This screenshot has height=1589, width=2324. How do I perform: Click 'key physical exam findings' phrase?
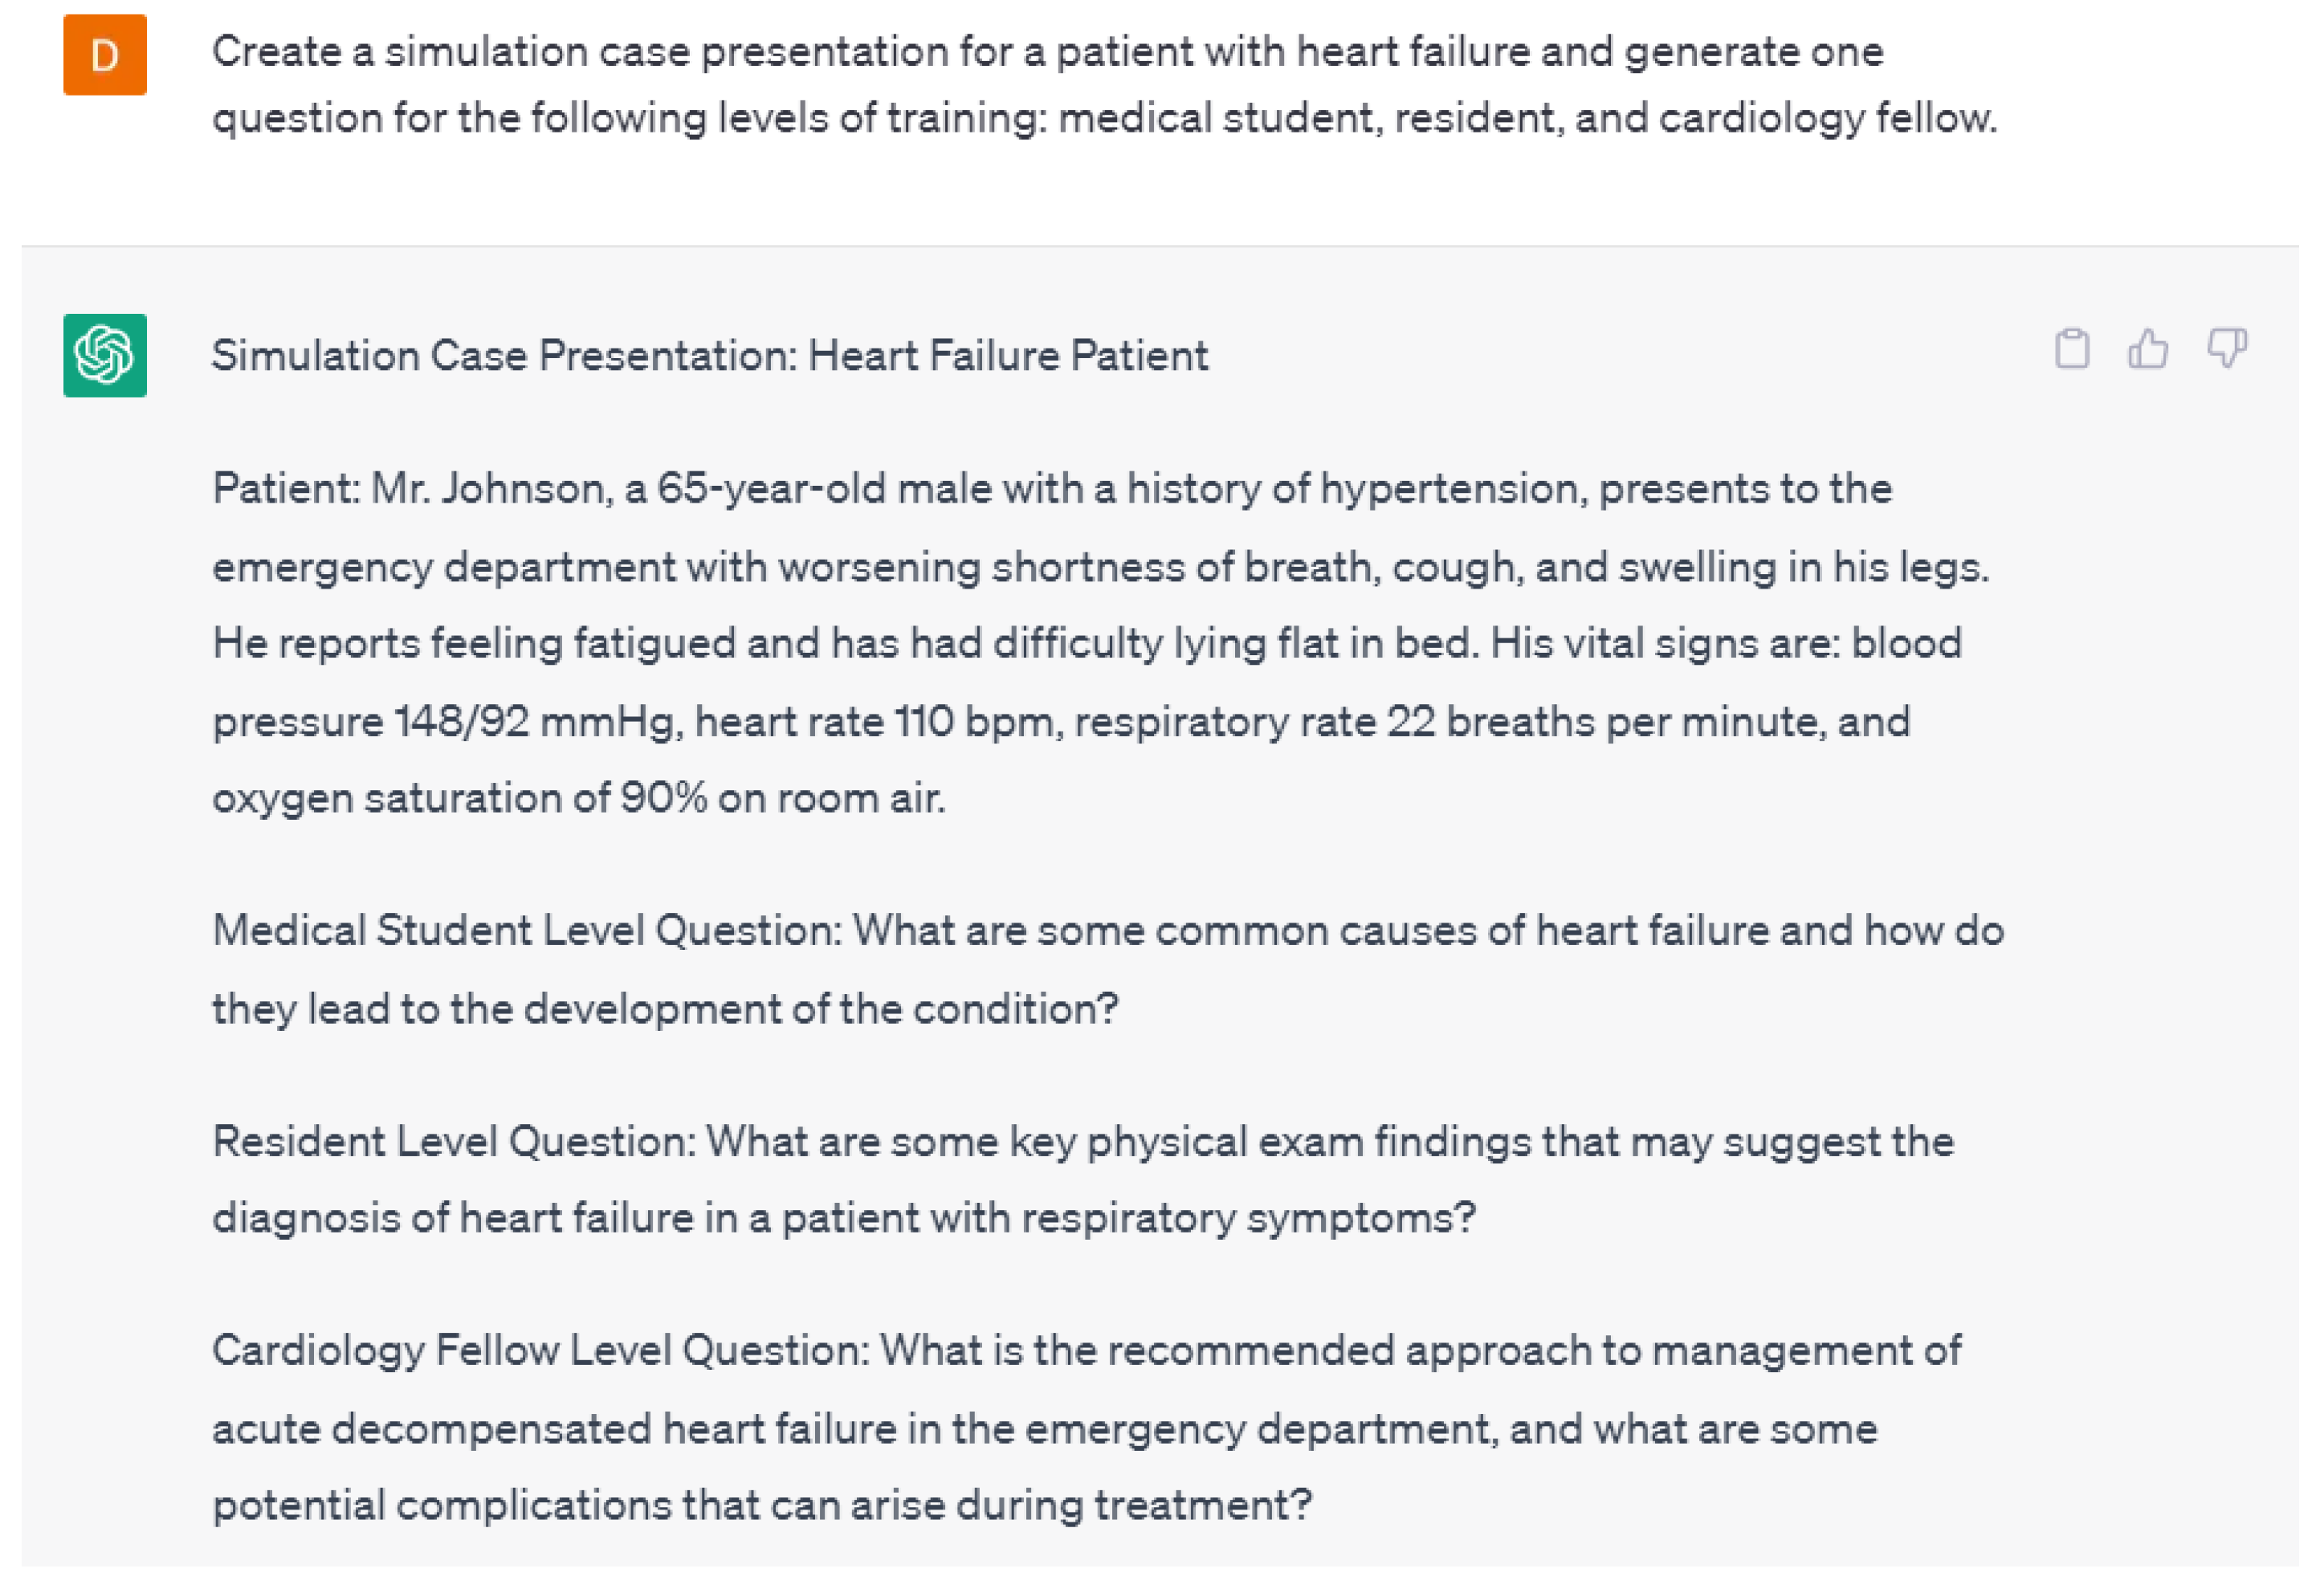(x=1269, y=1142)
